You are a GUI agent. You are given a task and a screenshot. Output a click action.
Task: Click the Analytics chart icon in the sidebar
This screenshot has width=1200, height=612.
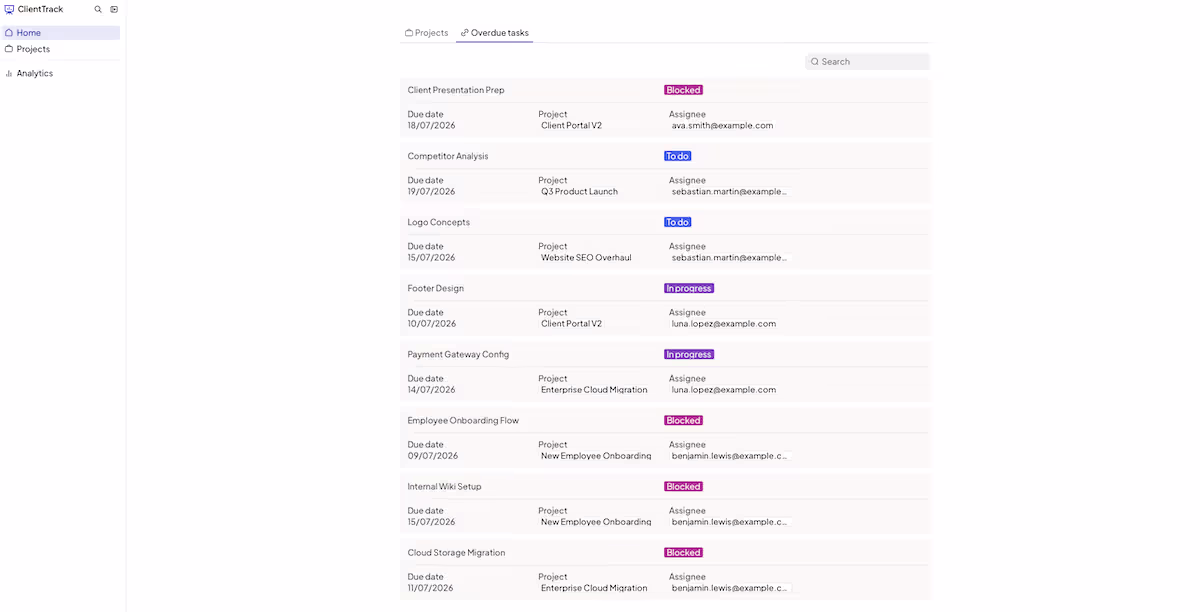(9, 73)
